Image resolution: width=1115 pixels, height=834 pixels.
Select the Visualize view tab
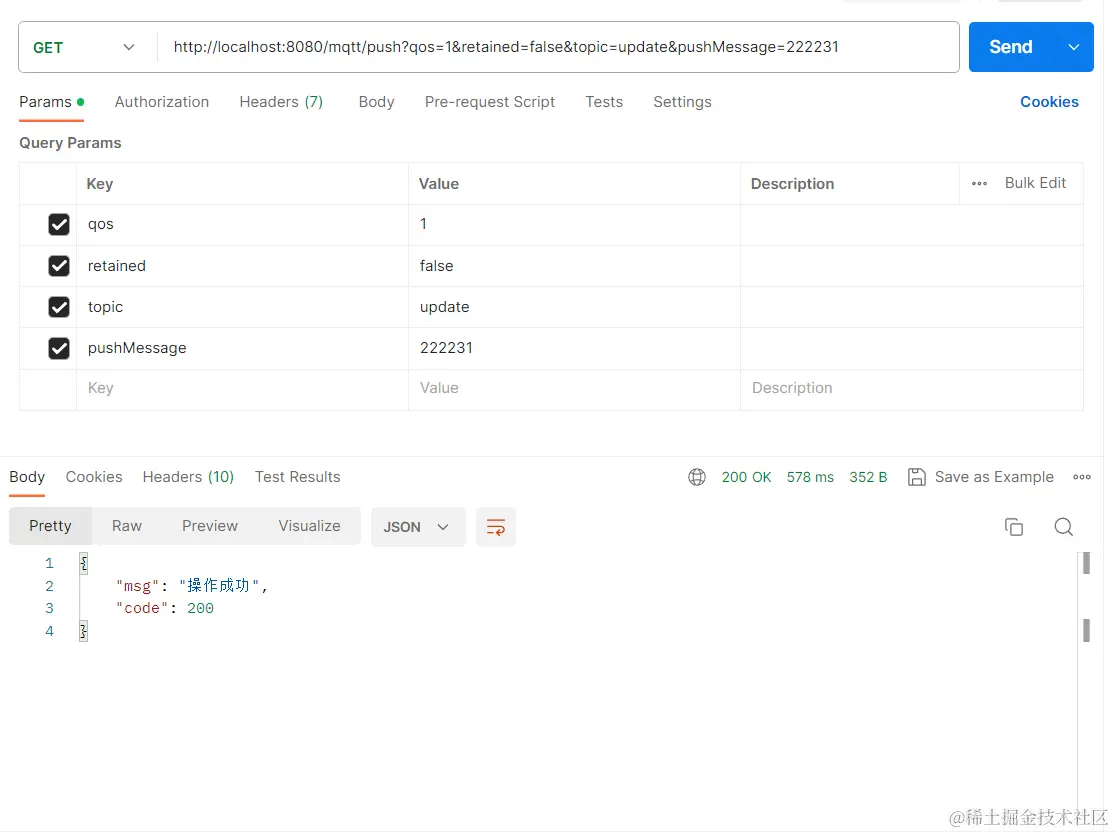[309, 526]
